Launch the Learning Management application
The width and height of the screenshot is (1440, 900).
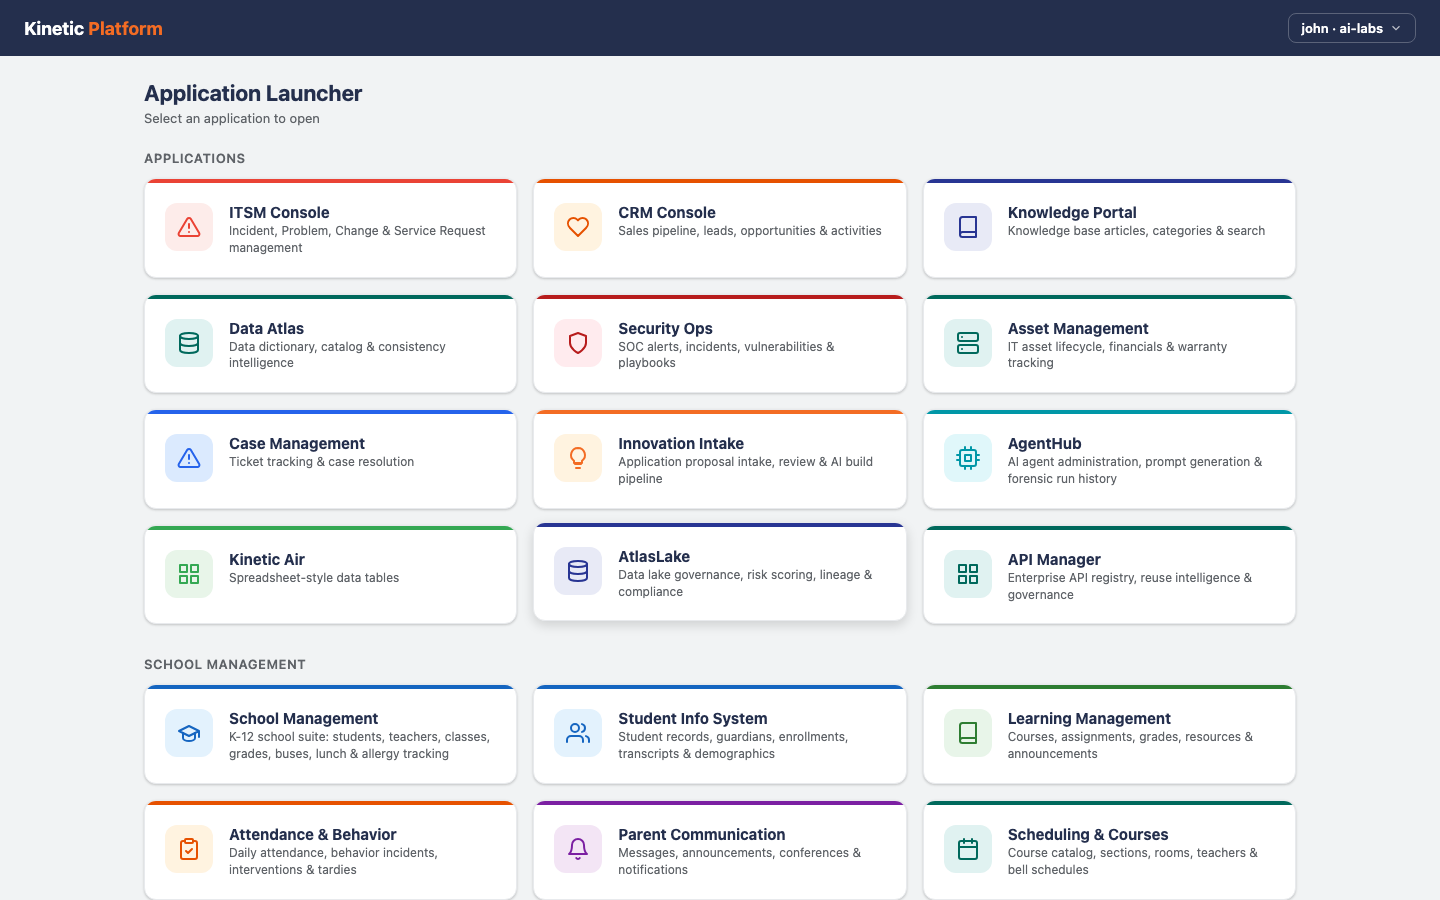coord(1109,734)
